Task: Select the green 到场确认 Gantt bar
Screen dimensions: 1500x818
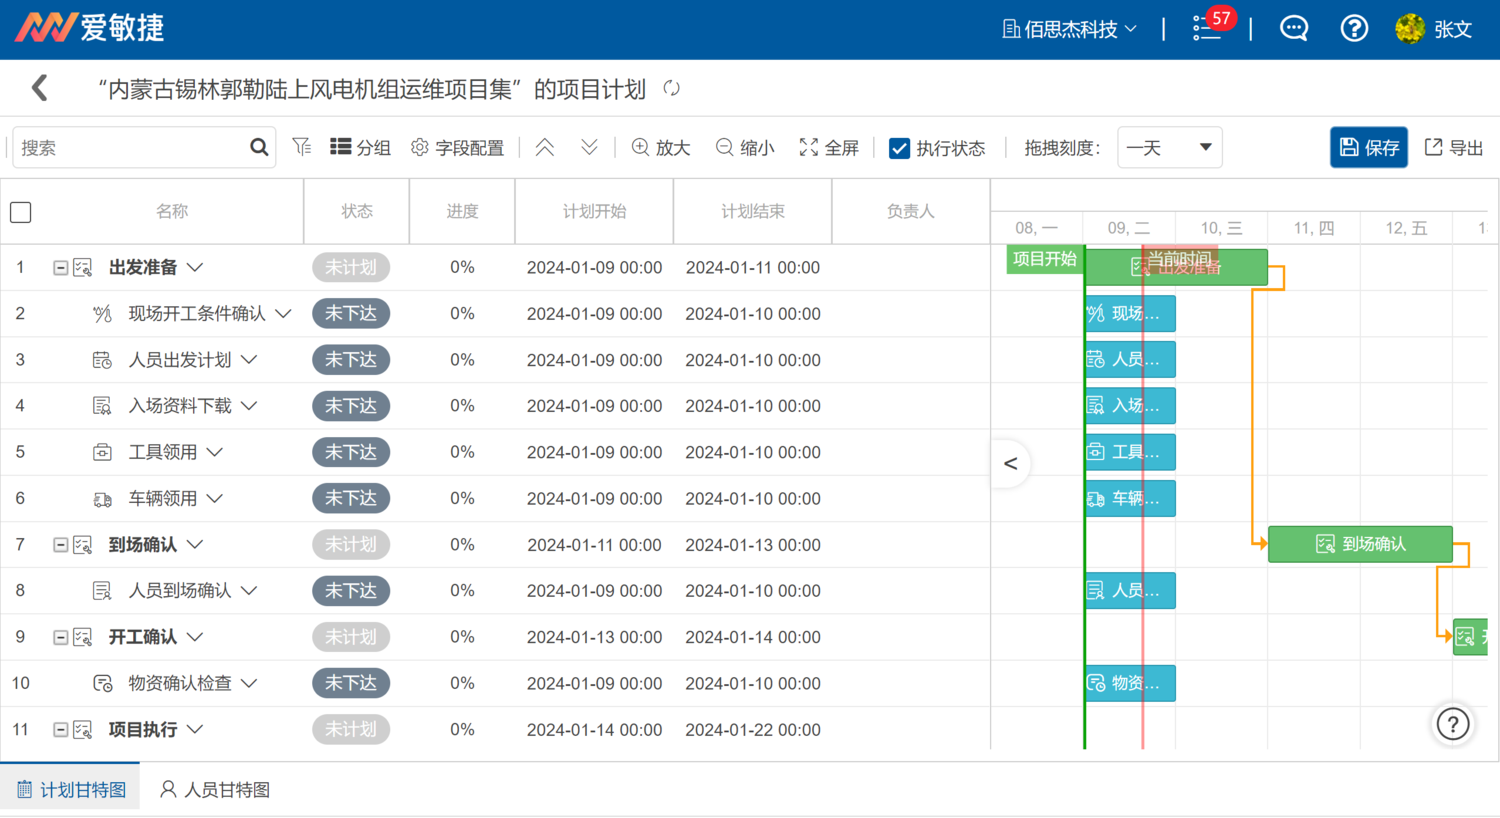Action: pos(1360,544)
